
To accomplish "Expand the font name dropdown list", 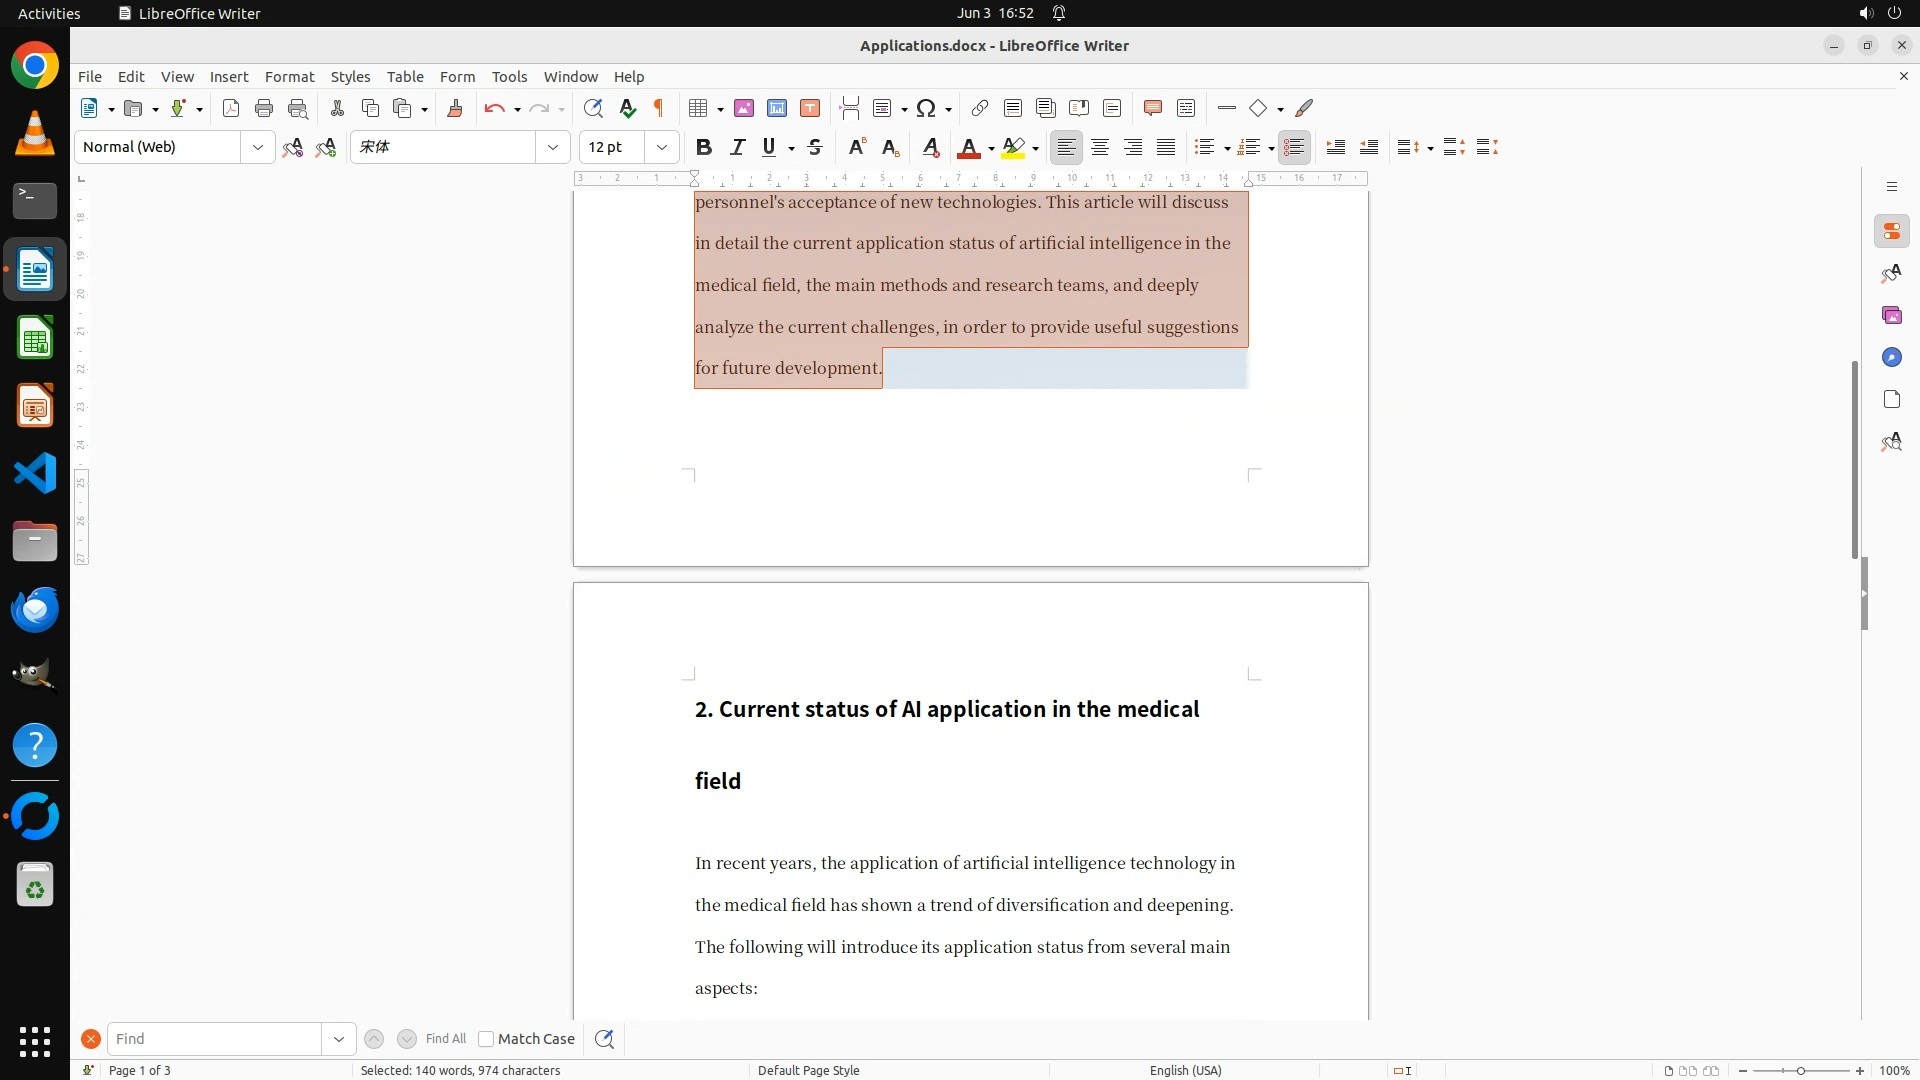I will [x=552, y=147].
